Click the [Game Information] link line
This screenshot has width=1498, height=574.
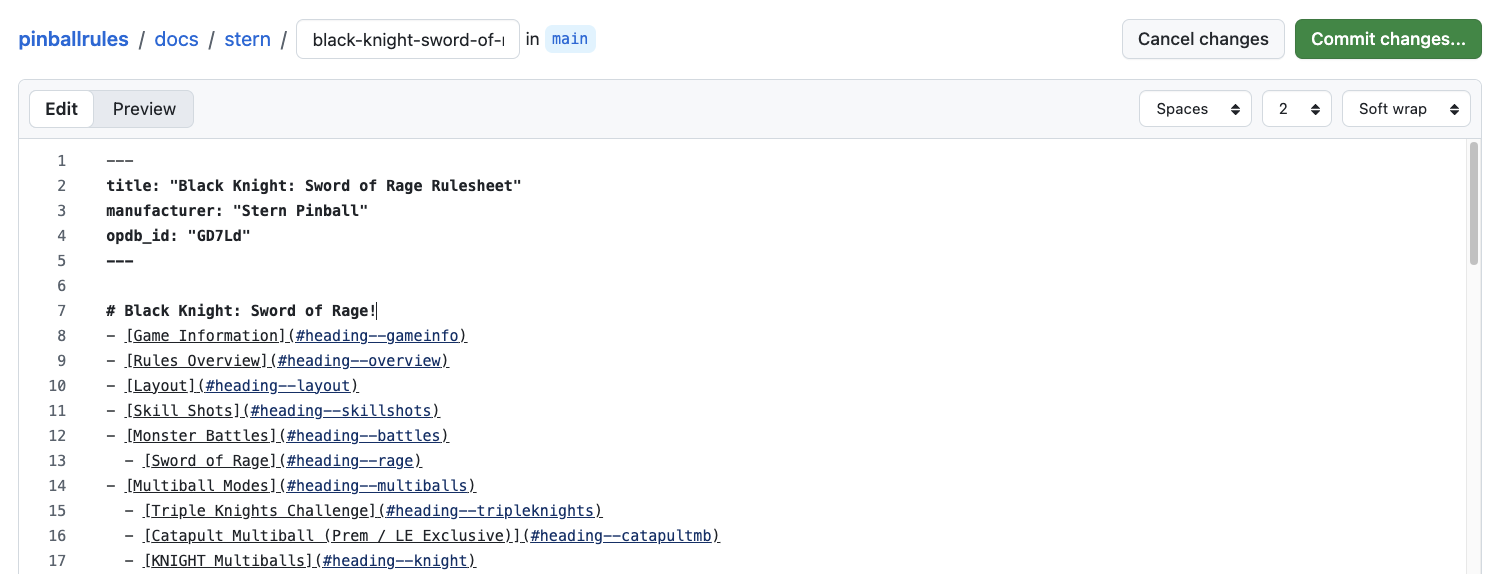coord(287,336)
